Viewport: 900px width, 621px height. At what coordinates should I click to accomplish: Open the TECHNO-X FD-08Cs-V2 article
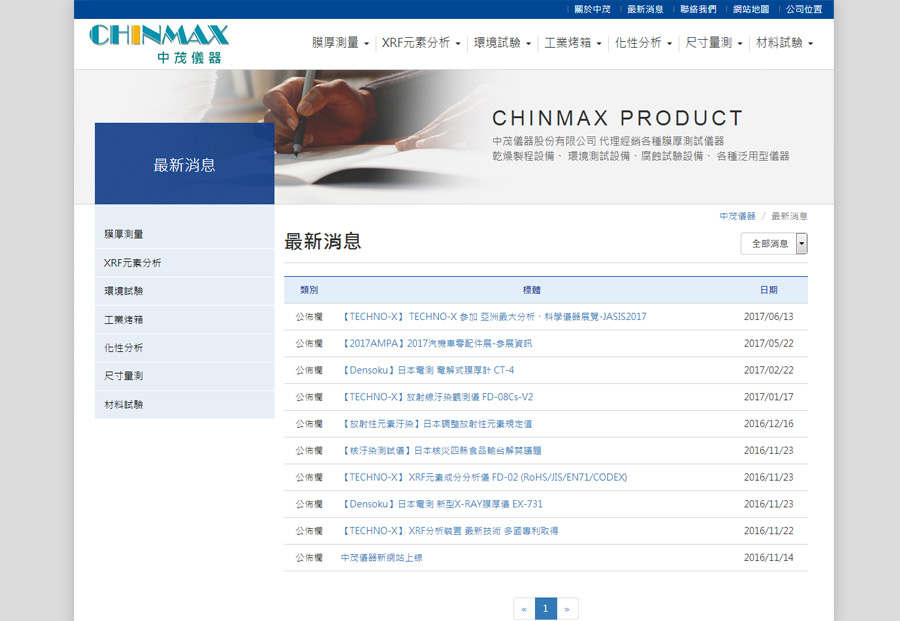(437, 397)
